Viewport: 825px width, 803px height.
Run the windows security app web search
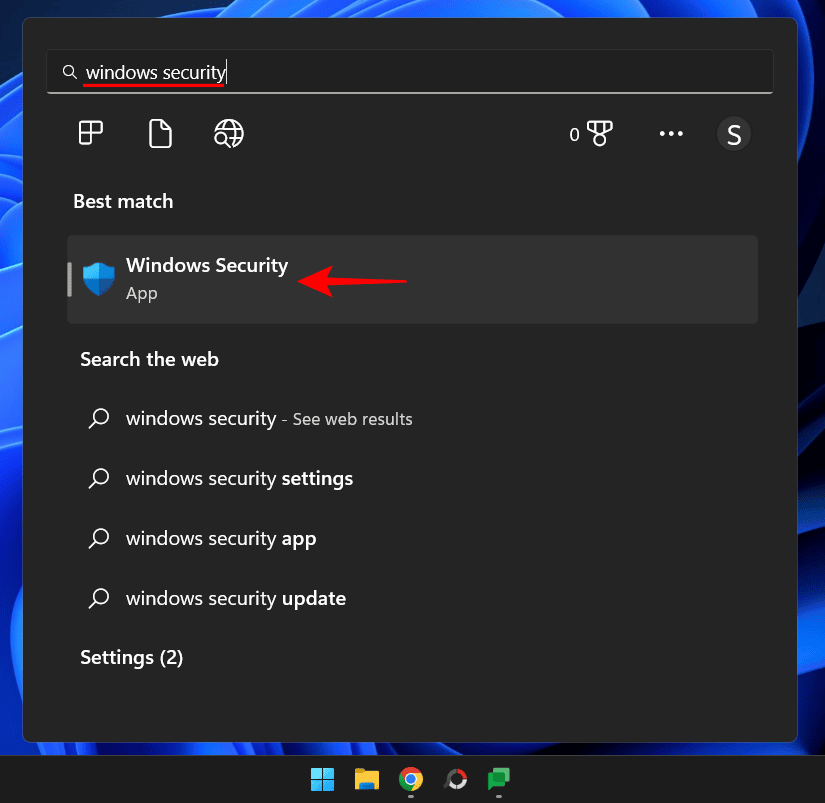(x=220, y=538)
